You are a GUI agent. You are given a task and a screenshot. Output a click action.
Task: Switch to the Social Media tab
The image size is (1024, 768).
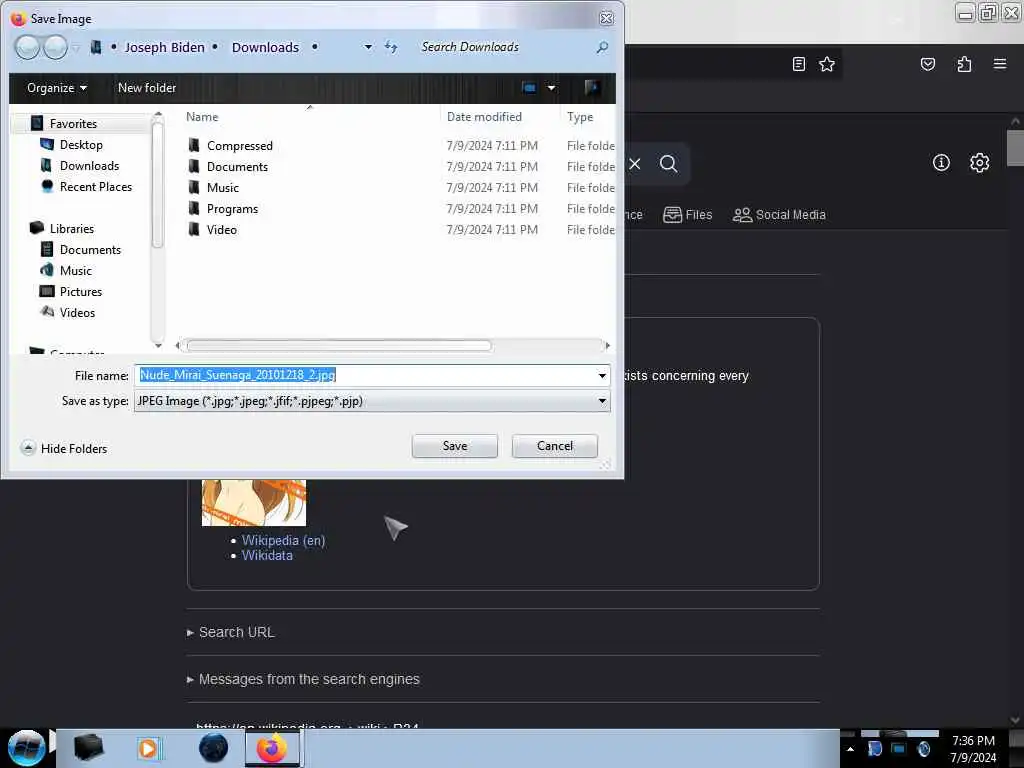[779, 215]
